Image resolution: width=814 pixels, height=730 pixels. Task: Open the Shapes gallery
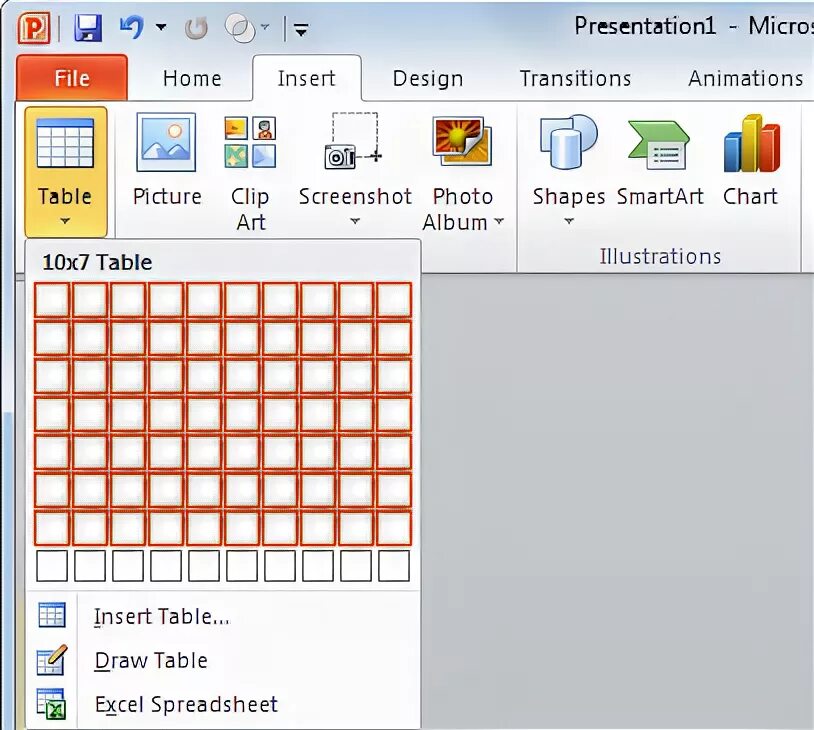[x=569, y=171]
